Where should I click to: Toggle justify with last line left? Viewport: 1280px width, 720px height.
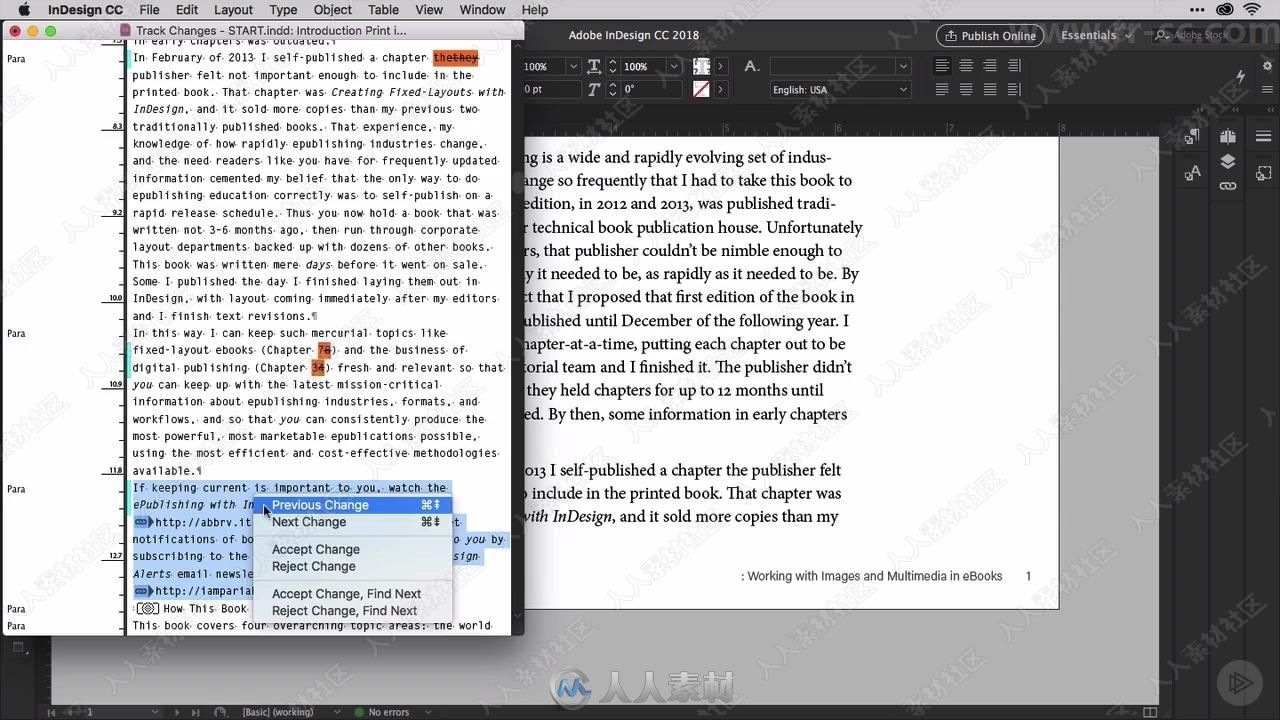click(x=942, y=89)
